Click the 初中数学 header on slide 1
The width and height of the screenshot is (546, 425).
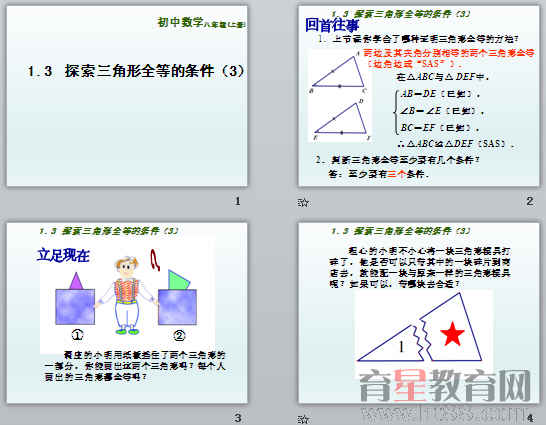(x=180, y=22)
